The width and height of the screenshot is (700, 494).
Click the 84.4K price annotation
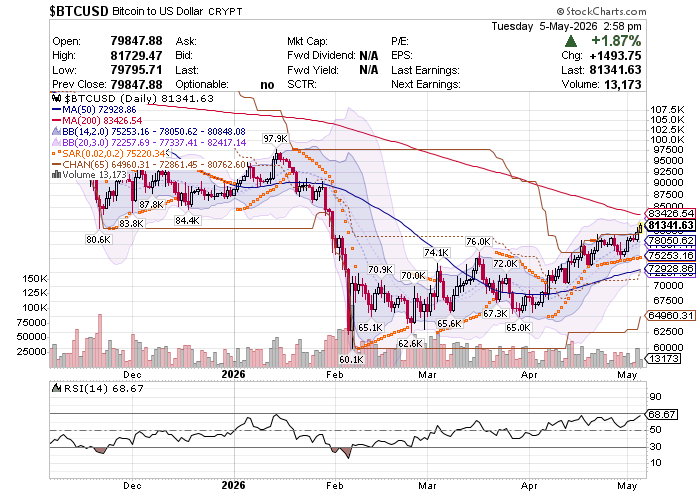pyautogui.click(x=188, y=220)
